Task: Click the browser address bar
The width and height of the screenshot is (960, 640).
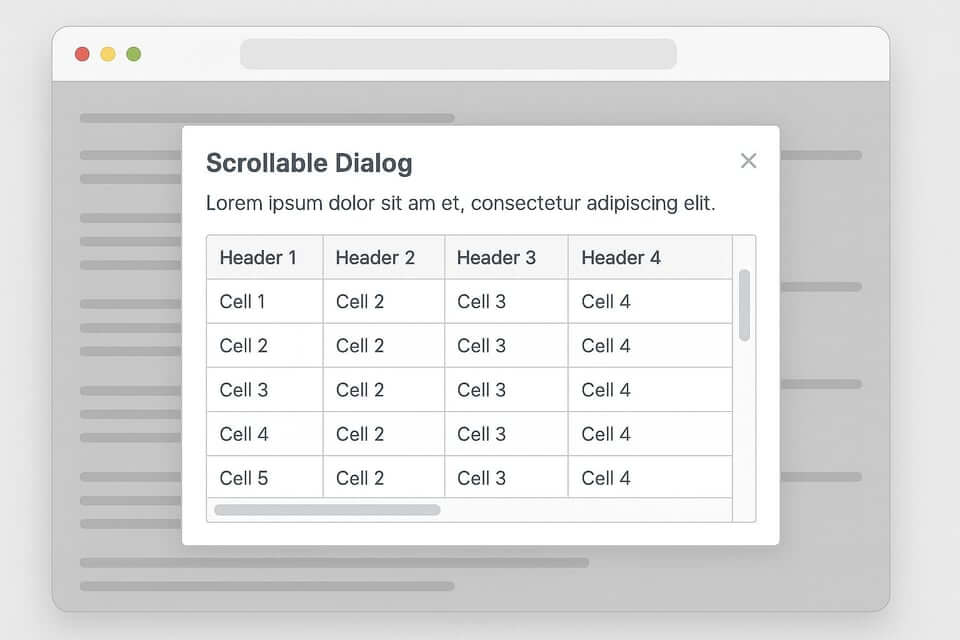Action: pos(458,54)
